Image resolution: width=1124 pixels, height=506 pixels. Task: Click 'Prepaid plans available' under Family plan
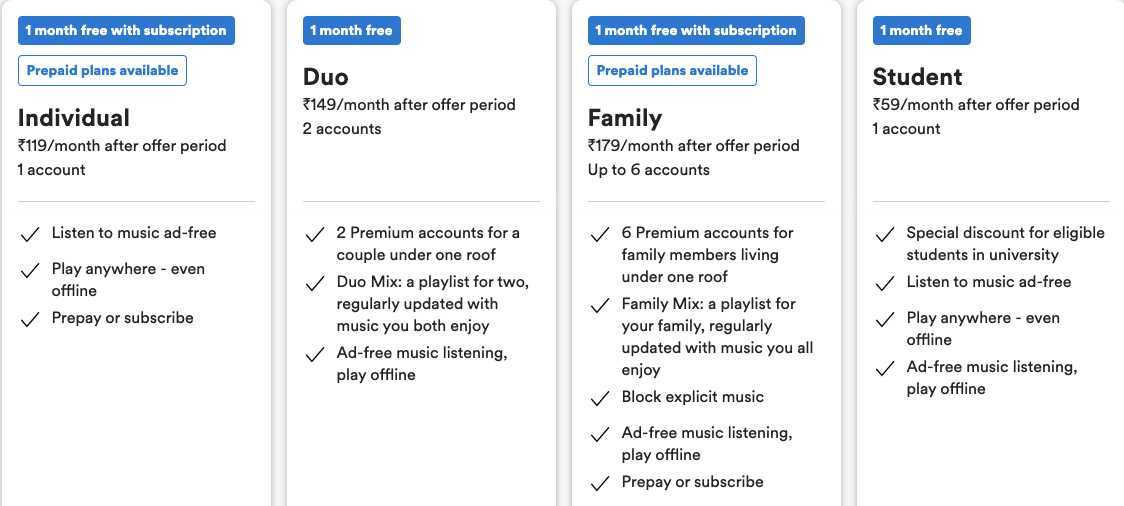tap(672, 70)
